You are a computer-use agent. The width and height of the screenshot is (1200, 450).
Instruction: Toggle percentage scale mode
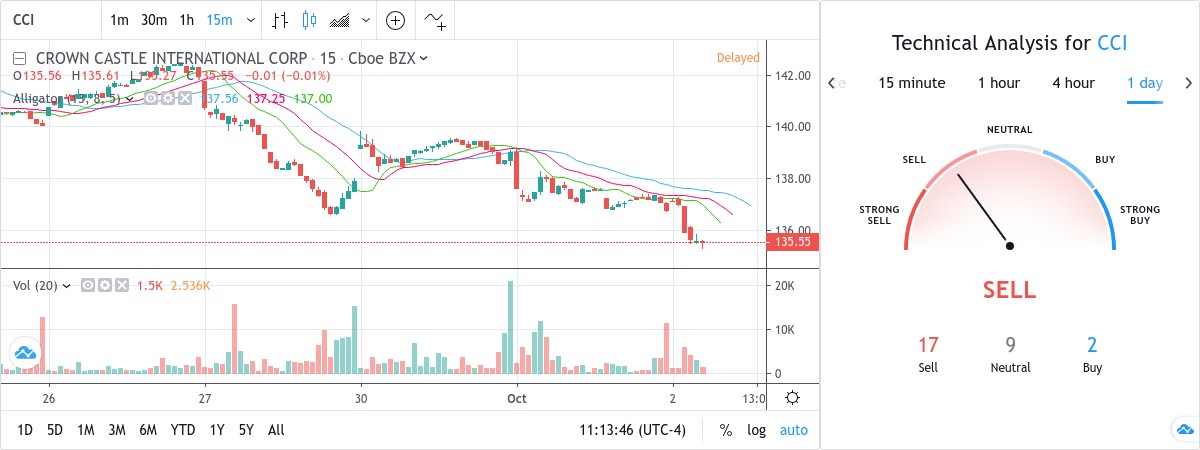[725, 430]
